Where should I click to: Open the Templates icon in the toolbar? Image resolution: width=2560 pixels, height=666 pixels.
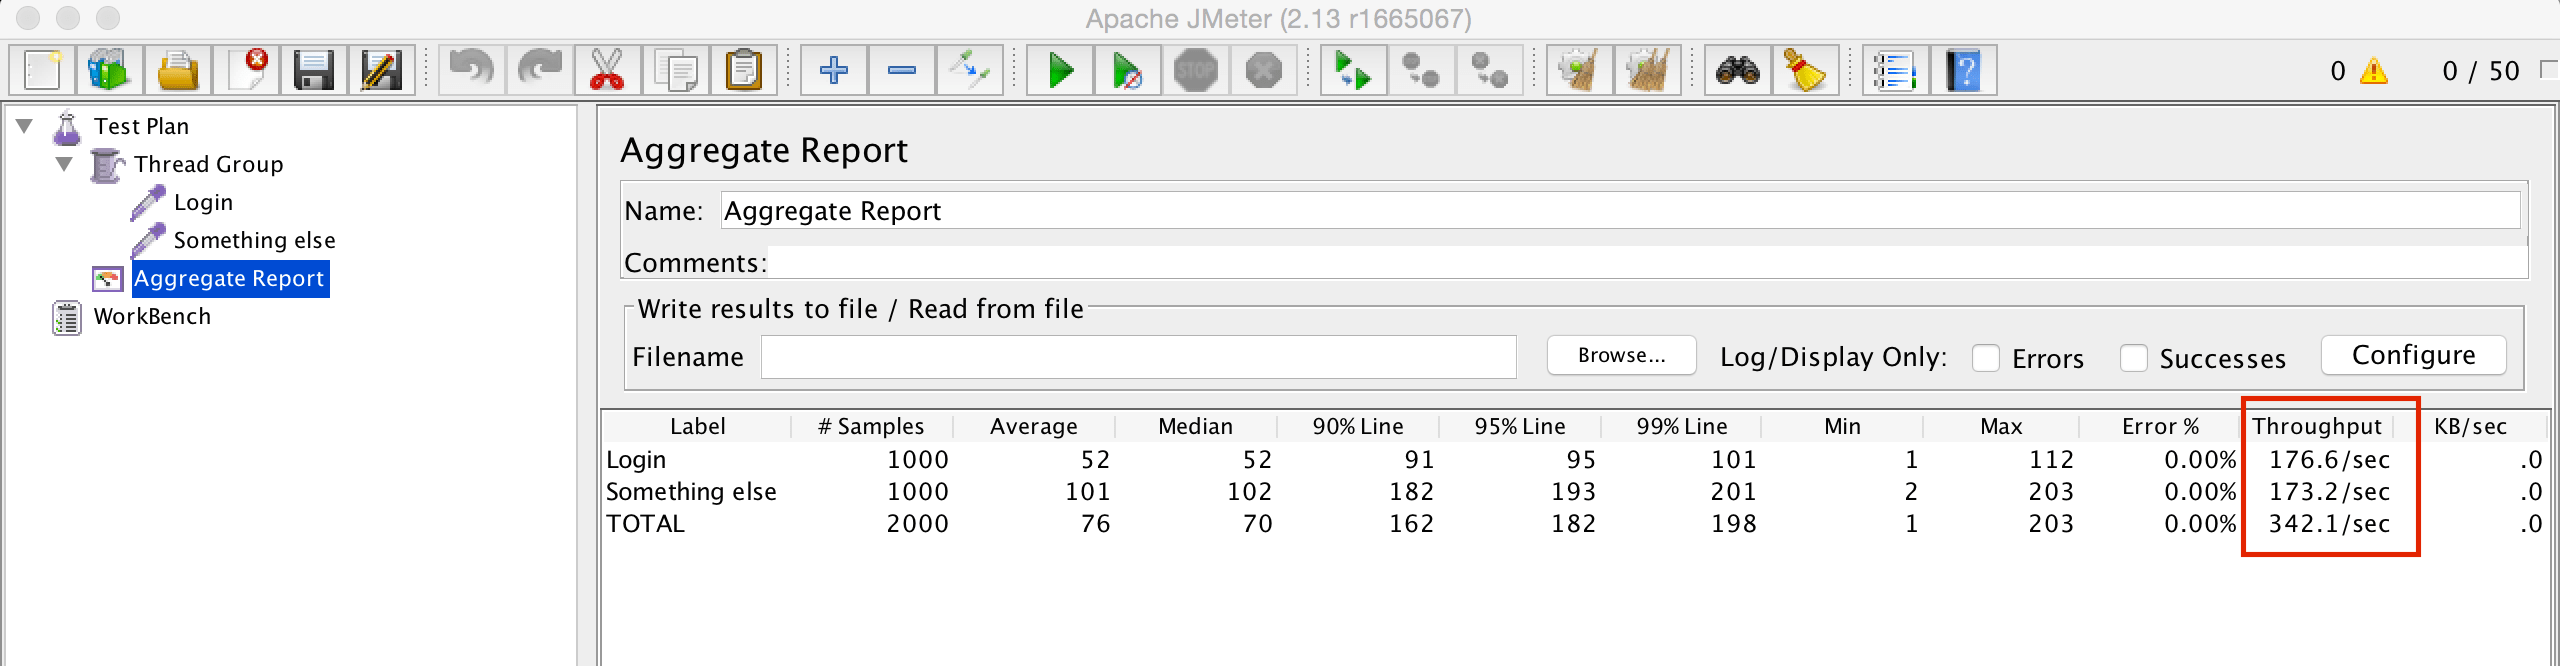(x=110, y=71)
